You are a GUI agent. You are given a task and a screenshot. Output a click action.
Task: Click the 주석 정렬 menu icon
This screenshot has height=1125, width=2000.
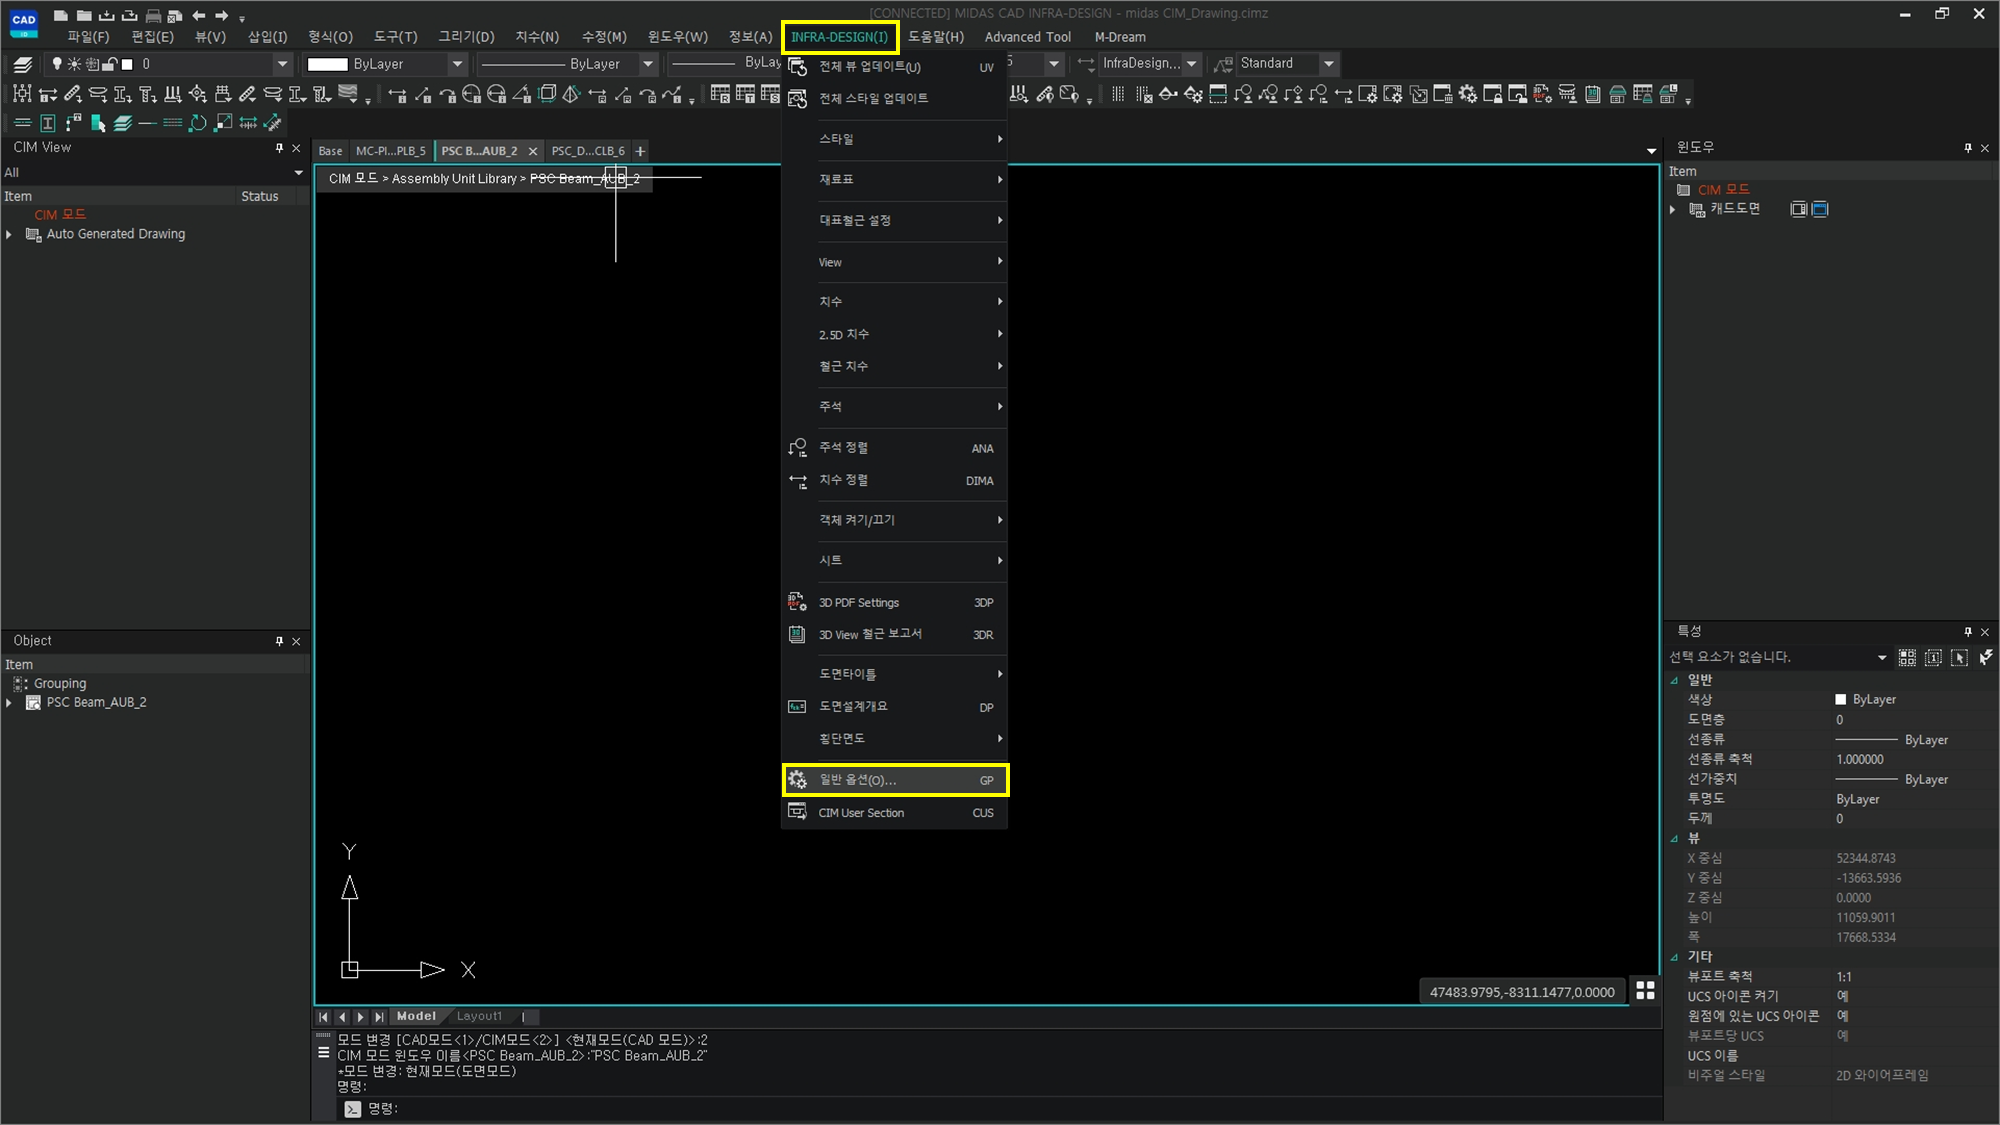tap(797, 448)
